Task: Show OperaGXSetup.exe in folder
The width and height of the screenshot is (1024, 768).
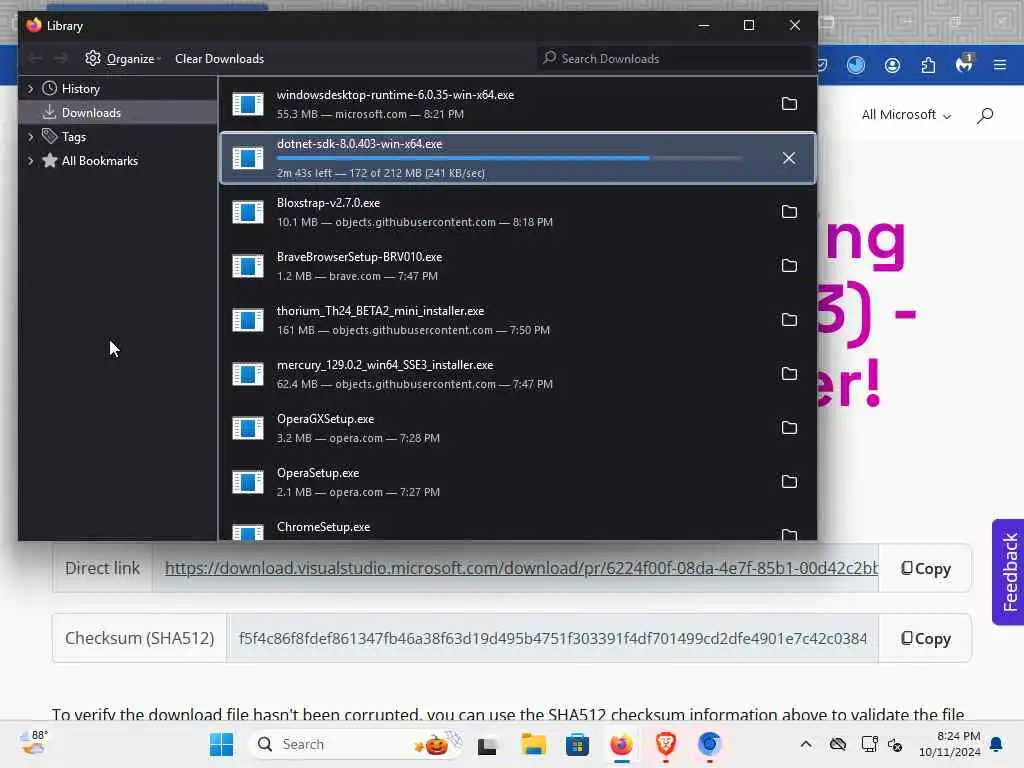Action: tap(789, 428)
